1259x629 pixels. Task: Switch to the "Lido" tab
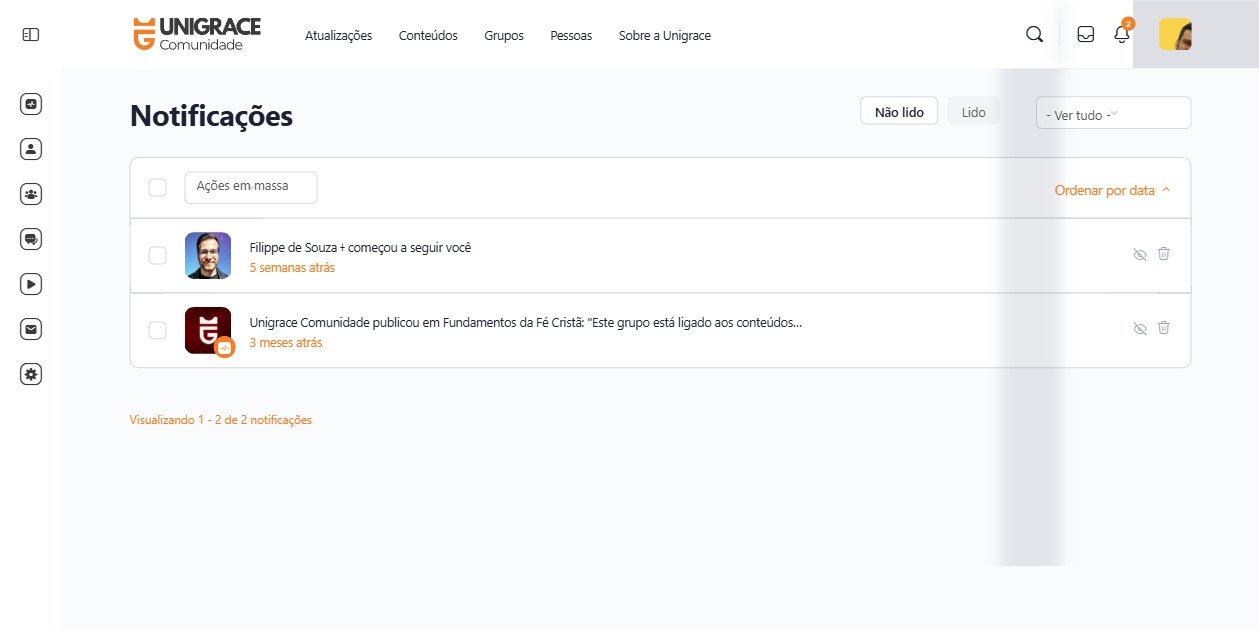[x=973, y=112]
